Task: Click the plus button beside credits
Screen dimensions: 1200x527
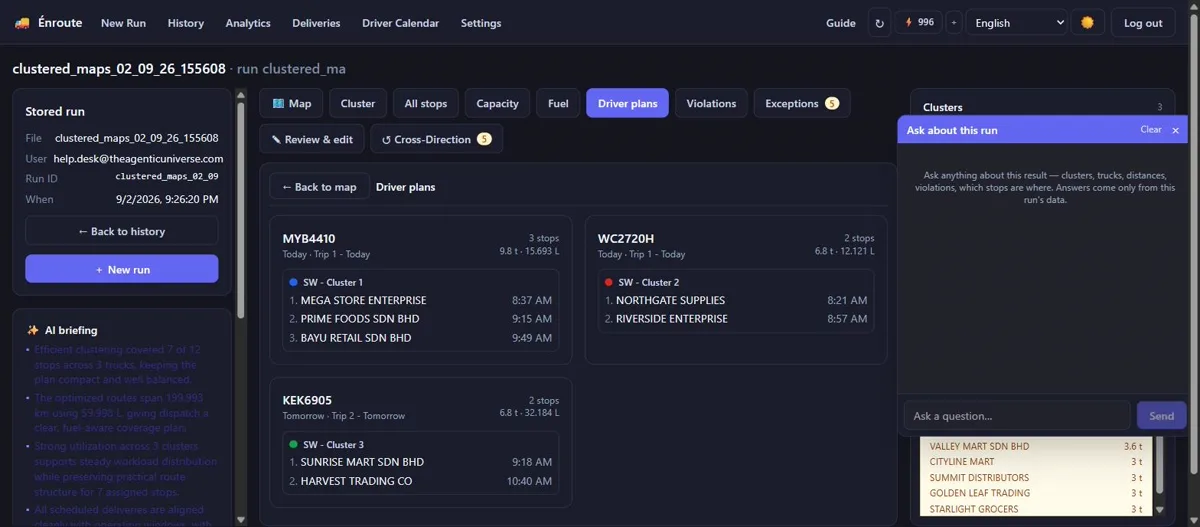Action: pyautogui.click(x=953, y=23)
